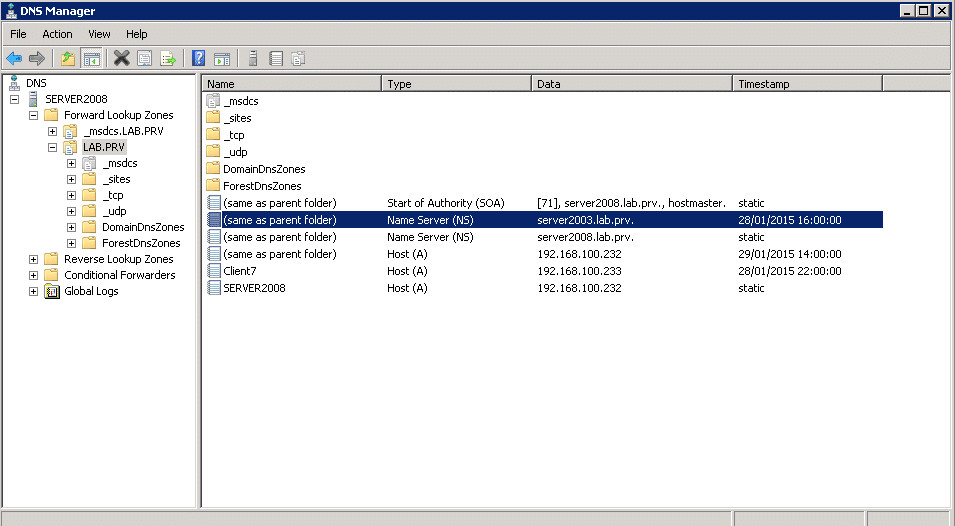Select the SERVER2008 host record name
The height and width of the screenshot is (526, 955).
coord(254,288)
